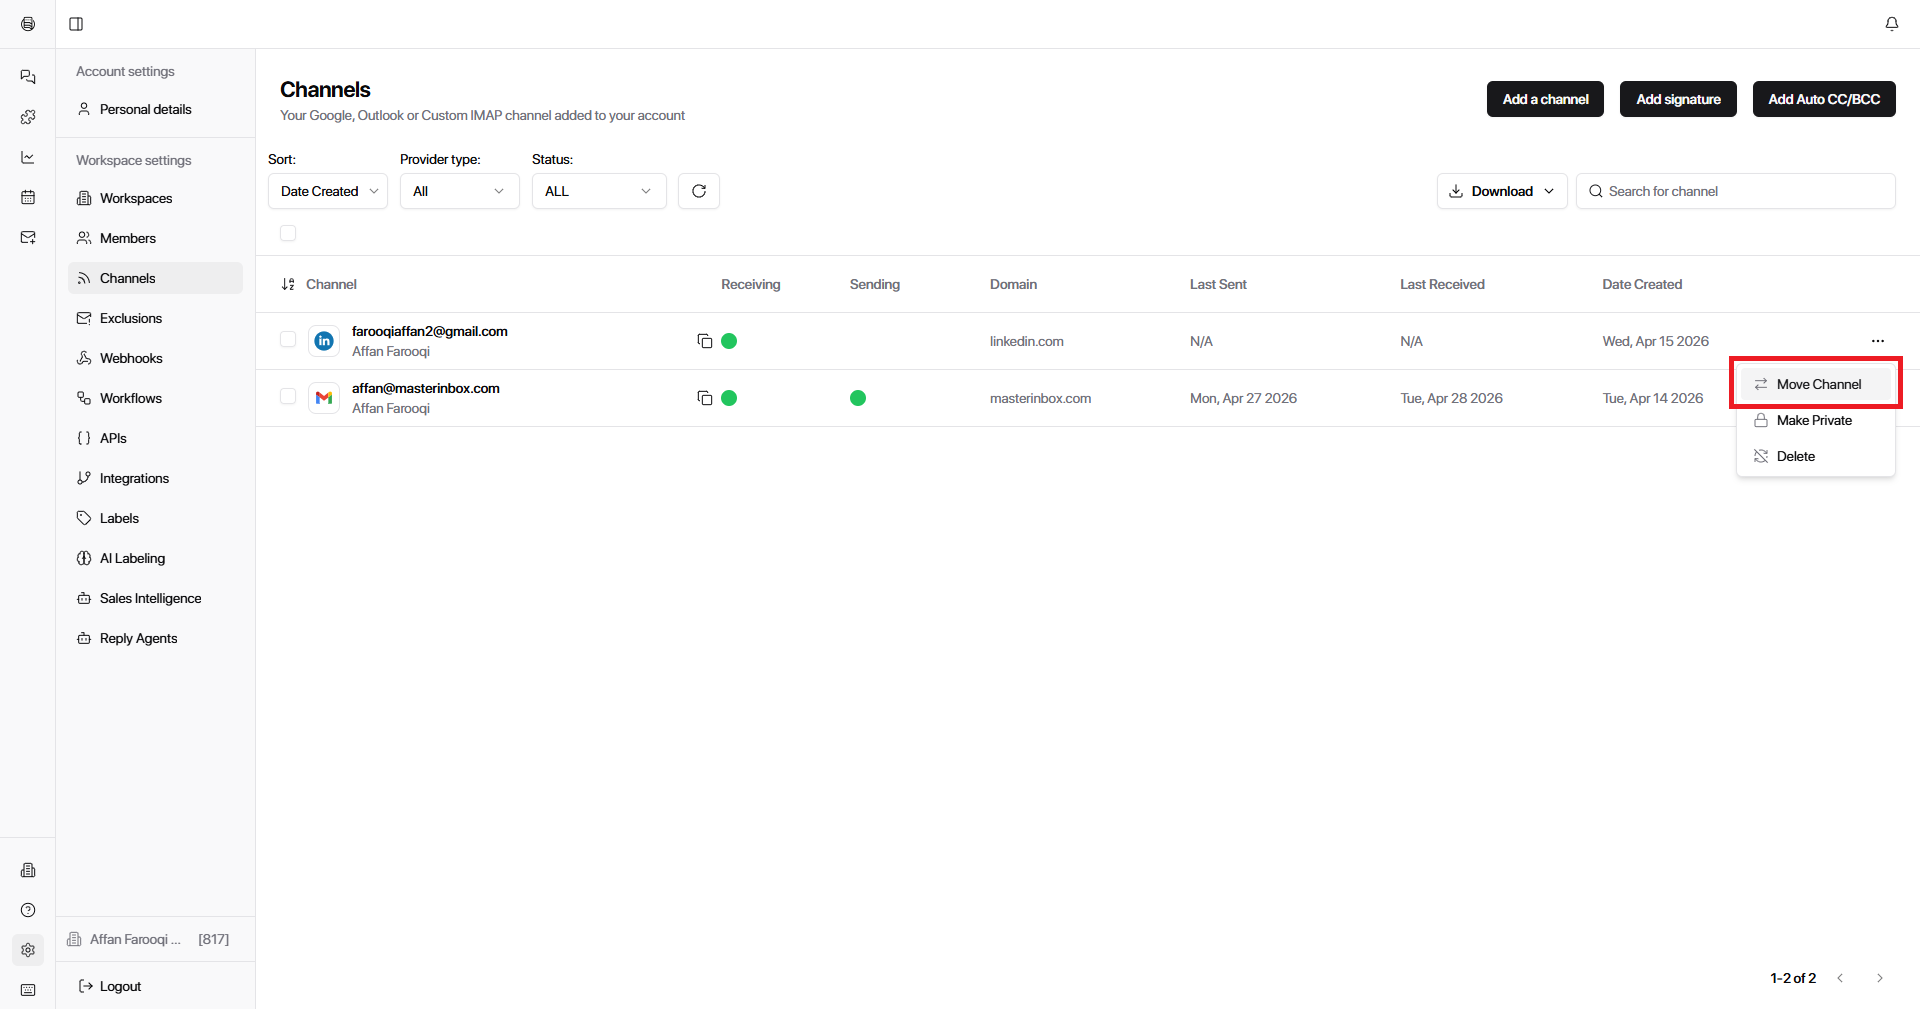The height and width of the screenshot is (1022, 1920).
Task: Open the three-dot menu for LinkedIn channel
Action: pyautogui.click(x=1877, y=341)
